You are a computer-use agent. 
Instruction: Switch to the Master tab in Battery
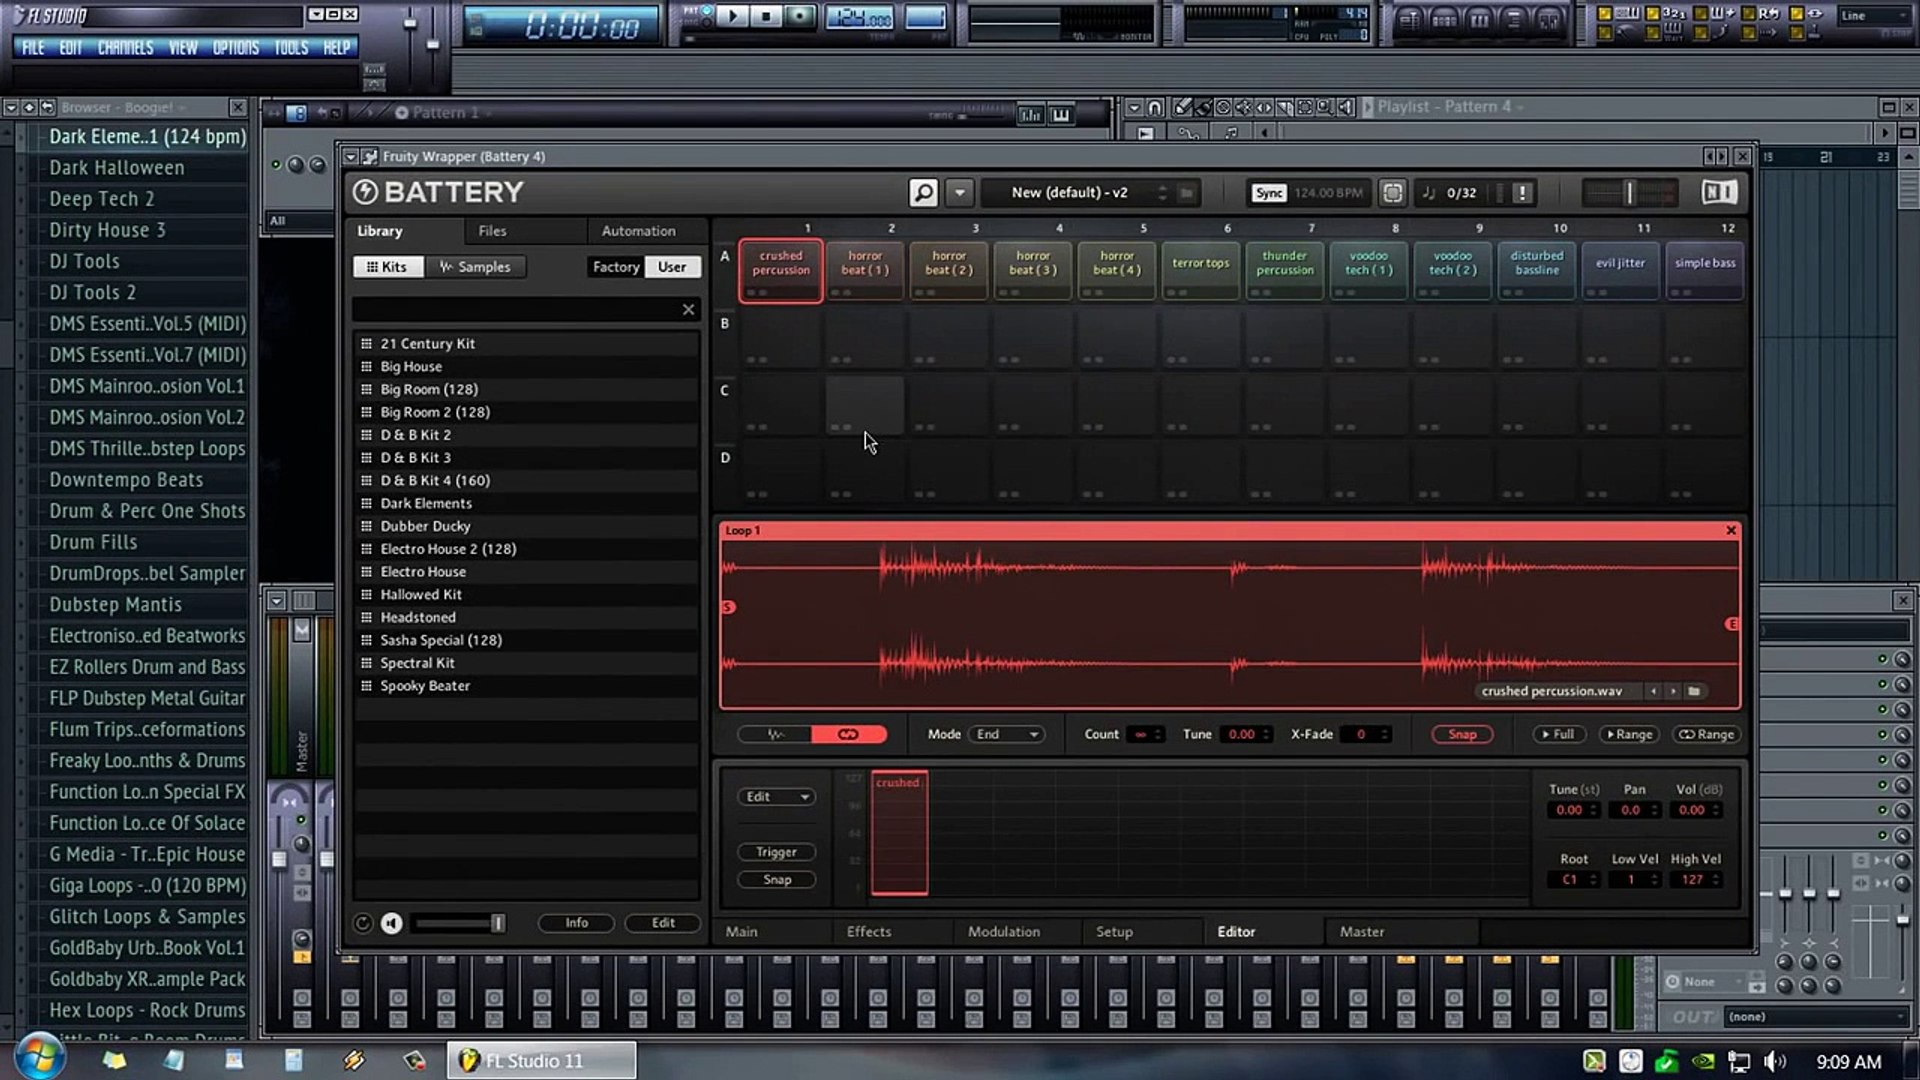1361,932
